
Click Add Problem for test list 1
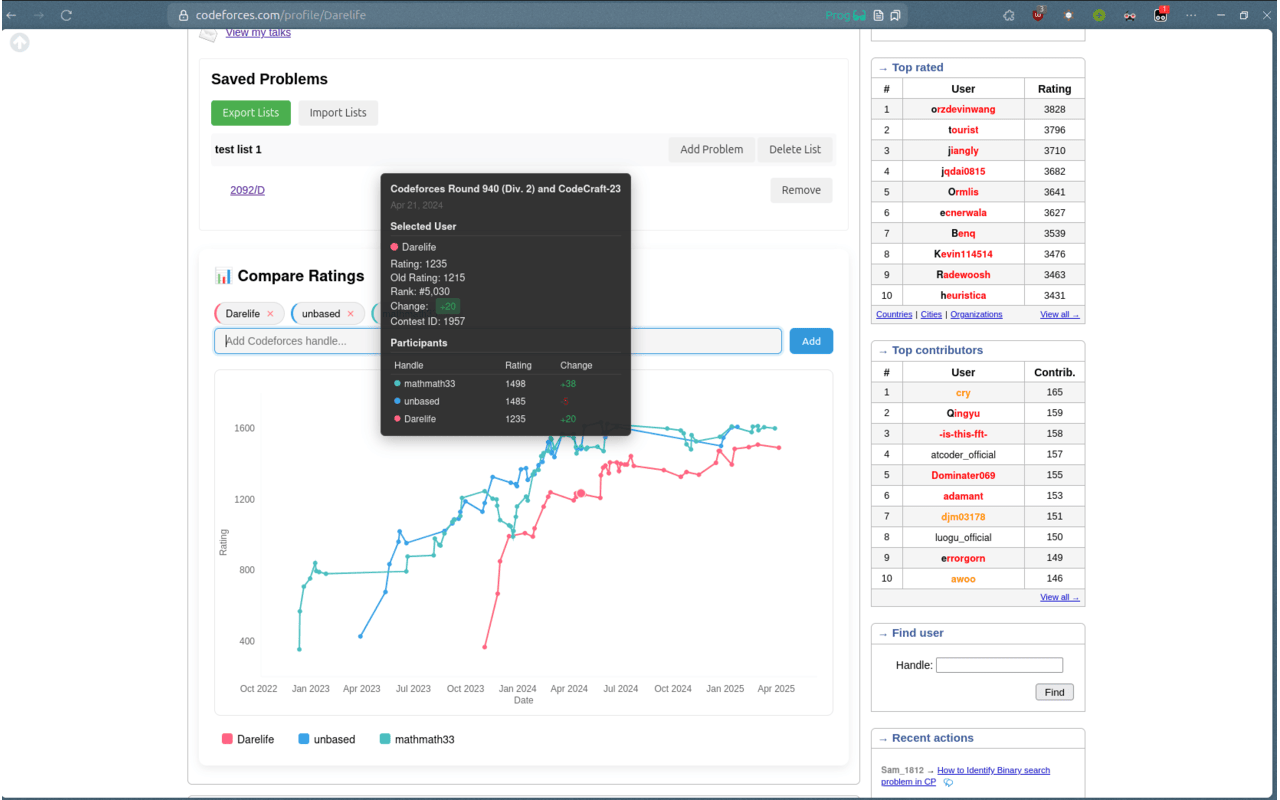coord(711,149)
